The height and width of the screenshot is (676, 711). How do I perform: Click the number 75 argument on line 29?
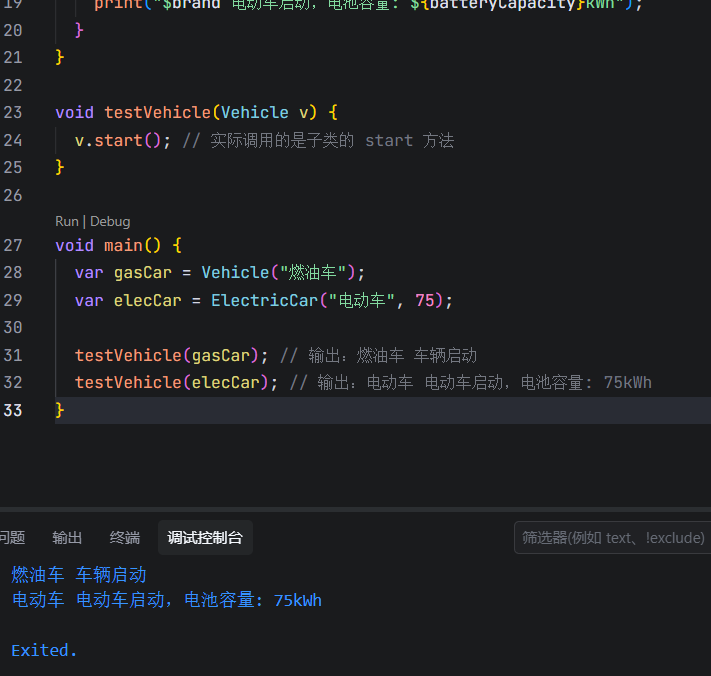point(425,301)
